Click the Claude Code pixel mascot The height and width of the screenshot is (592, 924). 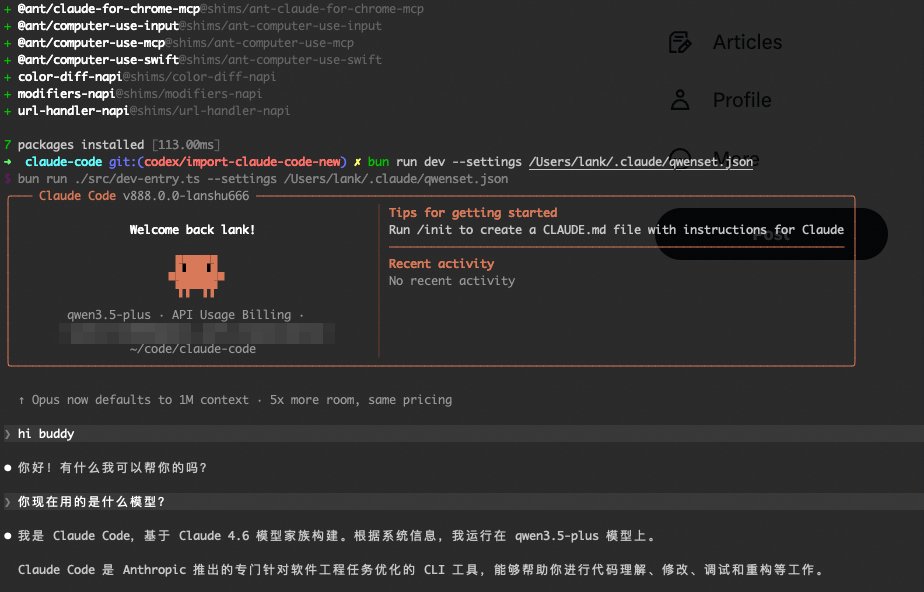(196, 275)
